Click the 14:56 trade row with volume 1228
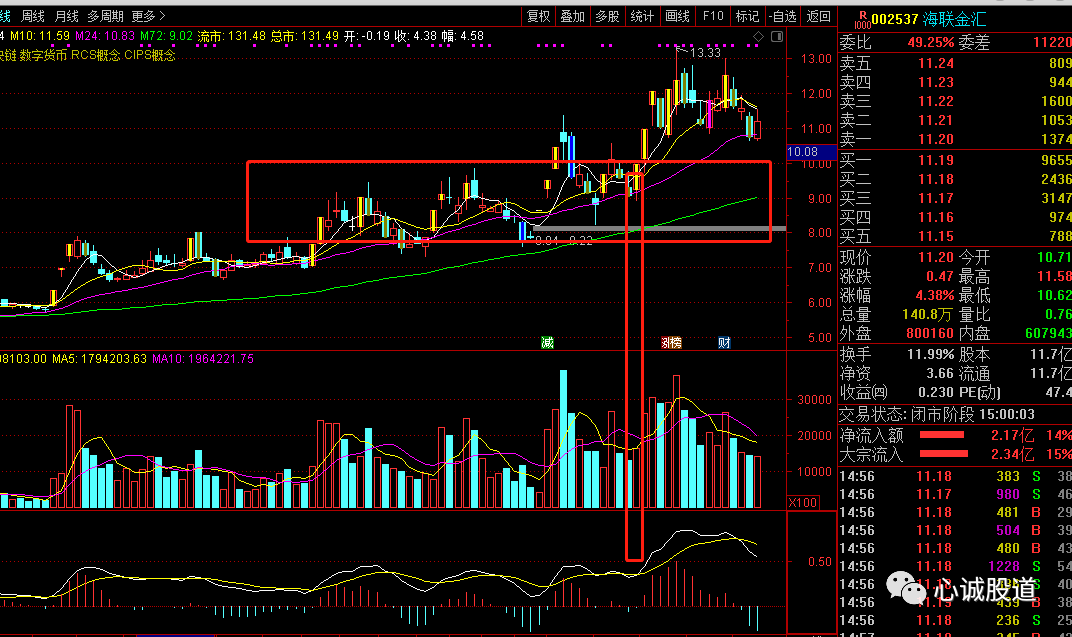 955,567
